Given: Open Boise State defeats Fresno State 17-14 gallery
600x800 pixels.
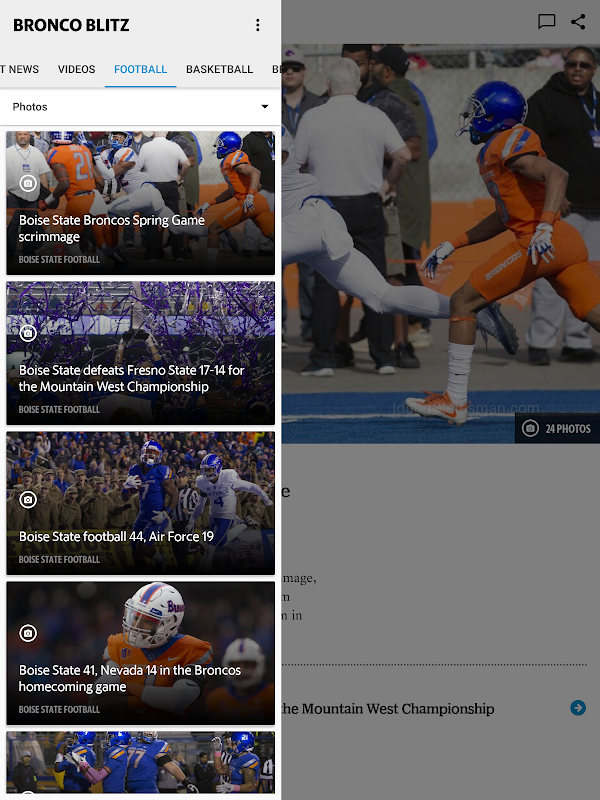Looking at the screenshot, I should click(x=140, y=353).
